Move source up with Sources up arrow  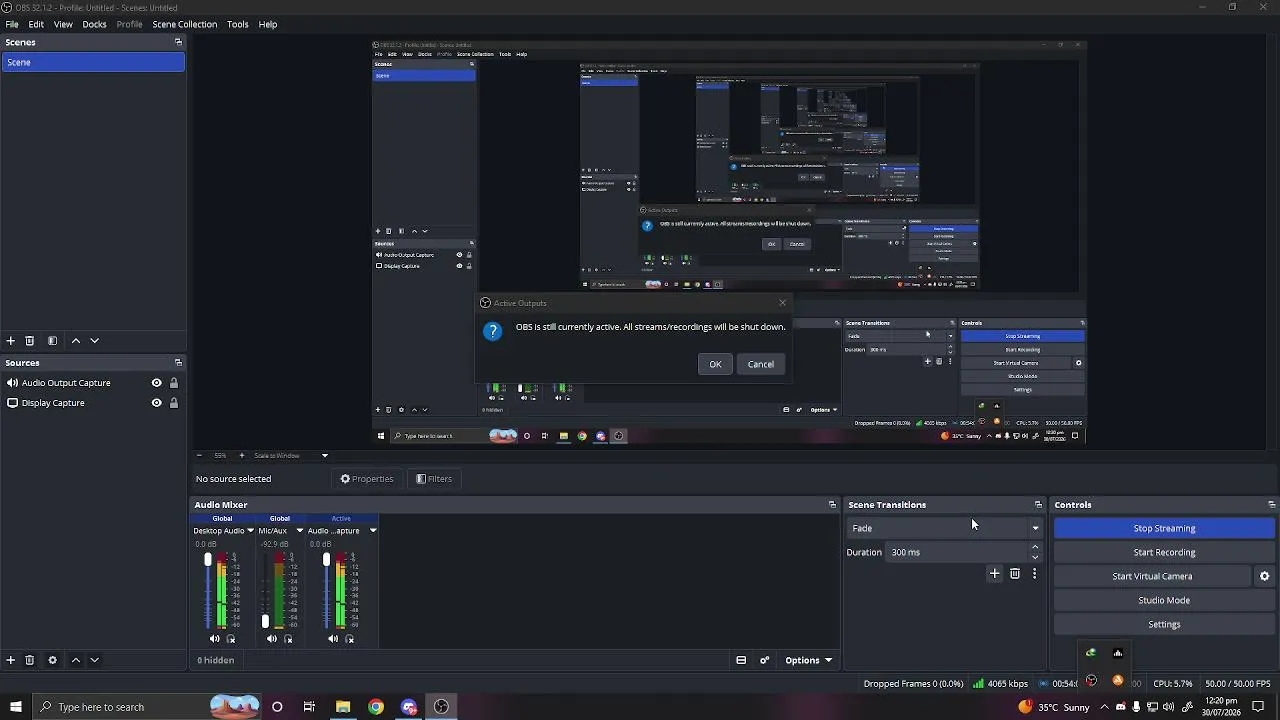tap(76, 660)
